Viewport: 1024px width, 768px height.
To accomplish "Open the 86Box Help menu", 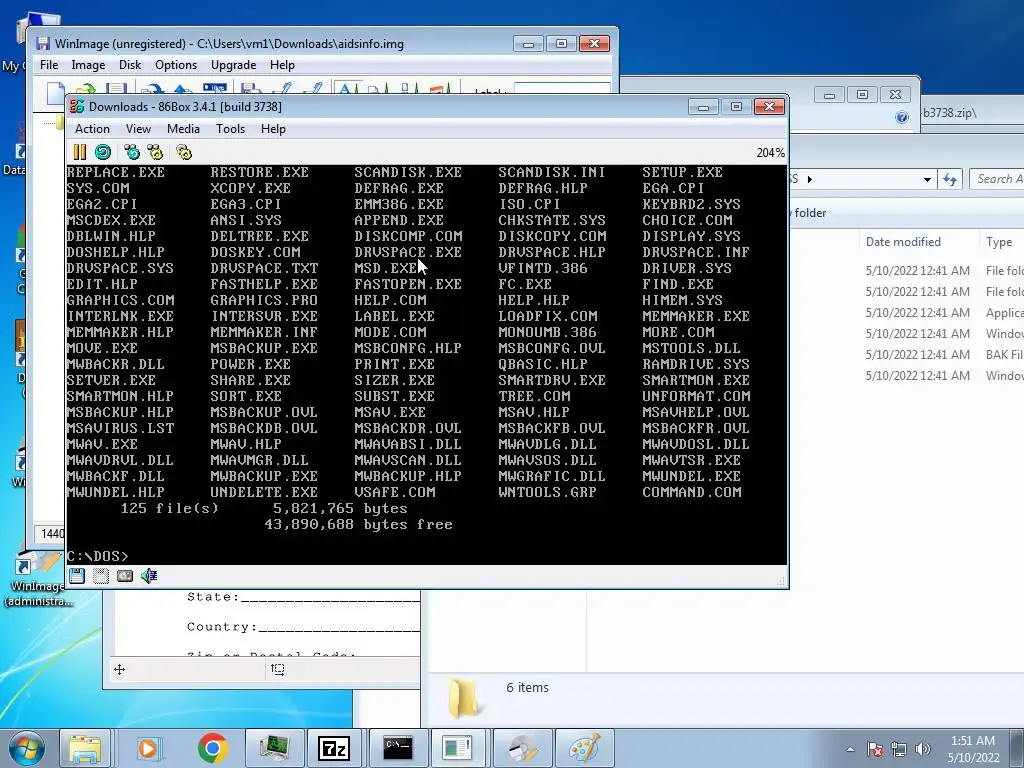I will pyautogui.click(x=273, y=129).
